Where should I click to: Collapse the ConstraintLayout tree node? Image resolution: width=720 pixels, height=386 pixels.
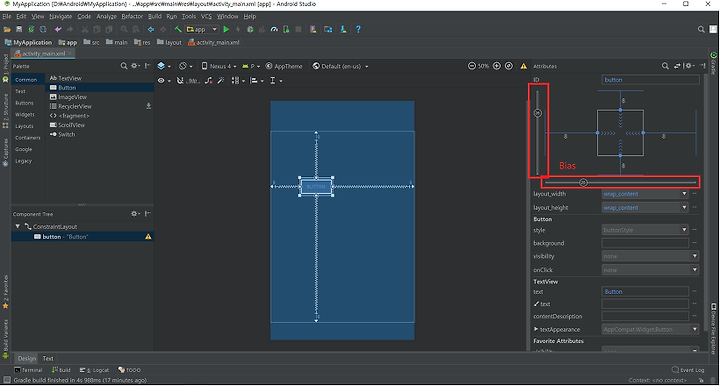click(x=17, y=226)
